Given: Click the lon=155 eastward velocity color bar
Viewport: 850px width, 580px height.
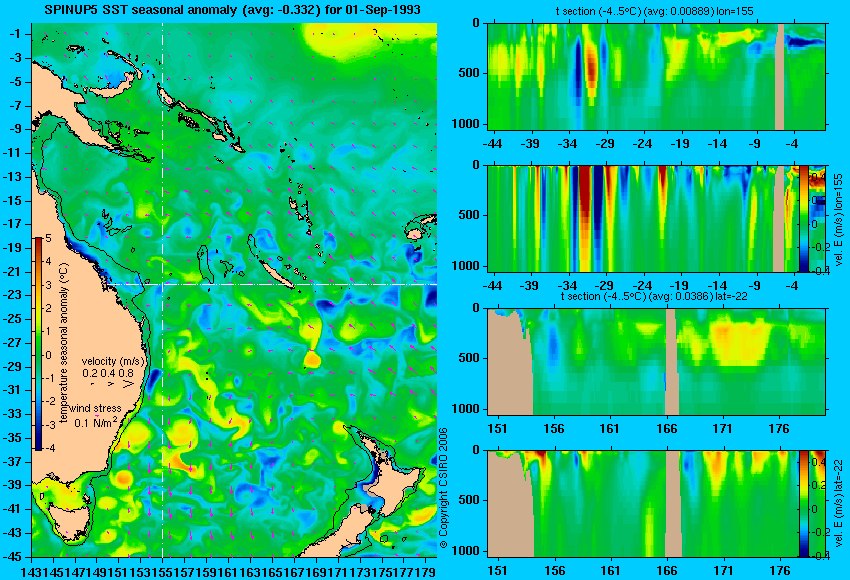Looking at the screenshot, I should (x=803, y=218).
